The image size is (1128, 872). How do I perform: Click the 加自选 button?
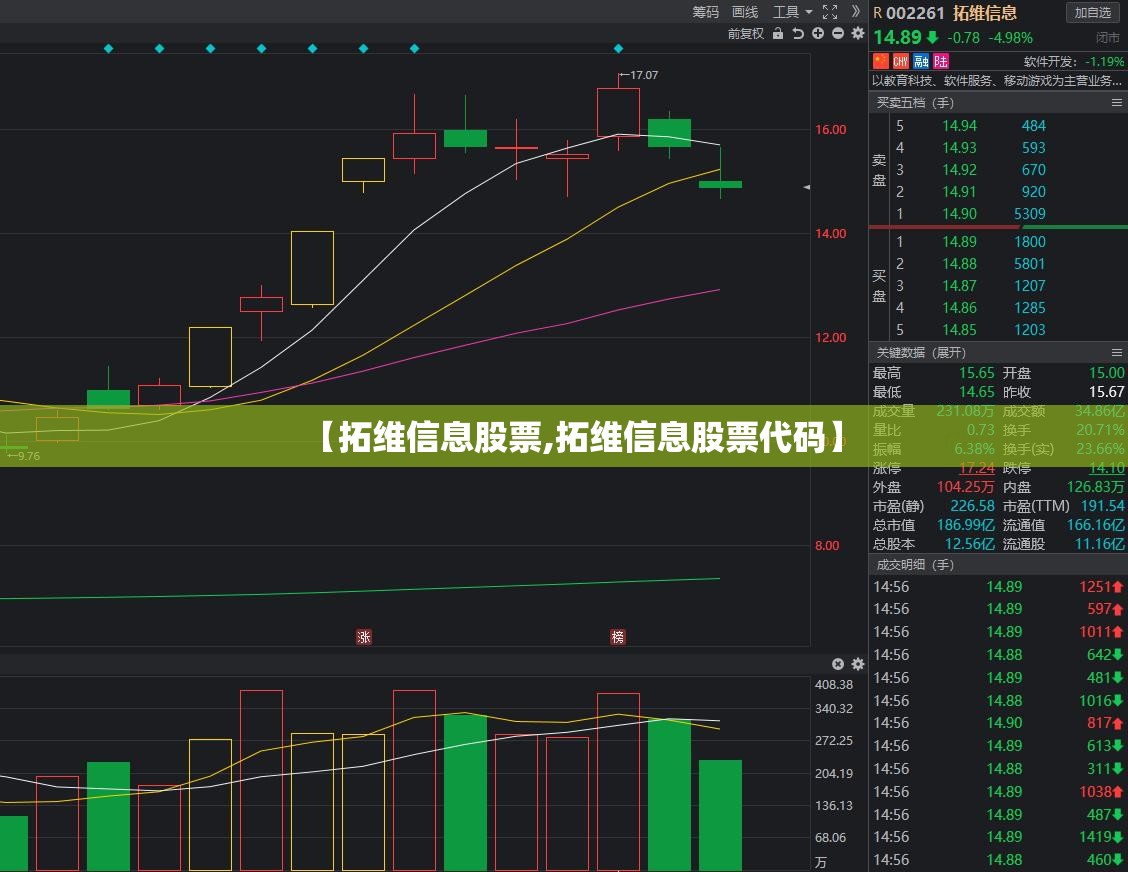point(1093,12)
